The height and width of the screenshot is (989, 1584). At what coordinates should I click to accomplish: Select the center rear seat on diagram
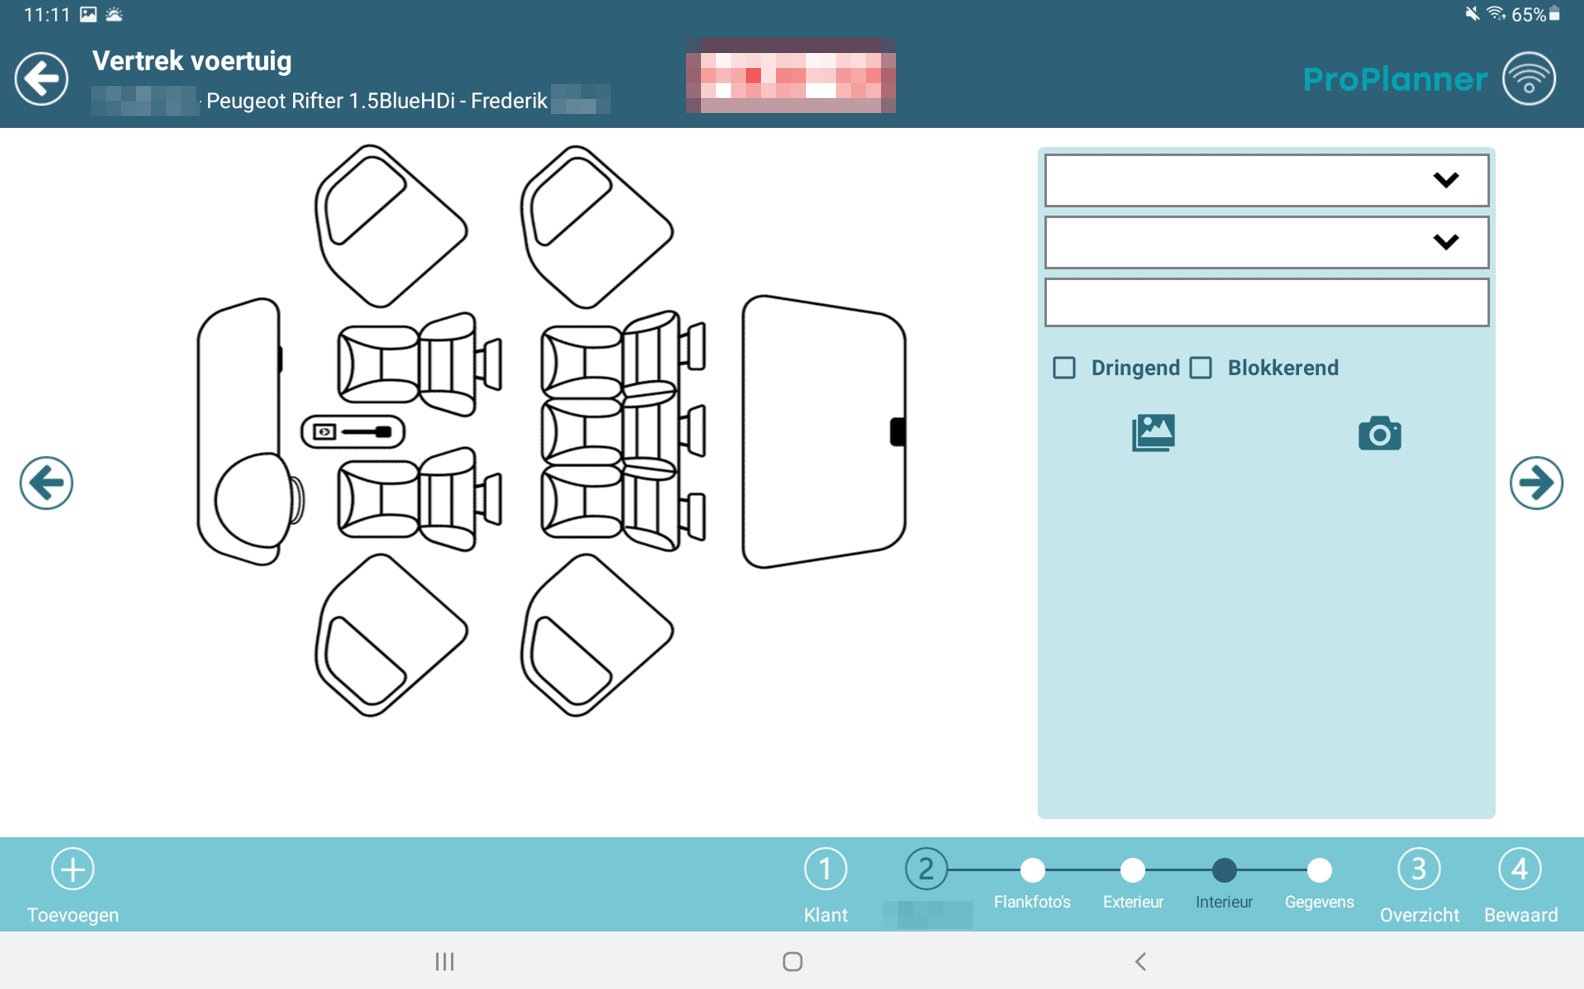click(x=624, y=432)
